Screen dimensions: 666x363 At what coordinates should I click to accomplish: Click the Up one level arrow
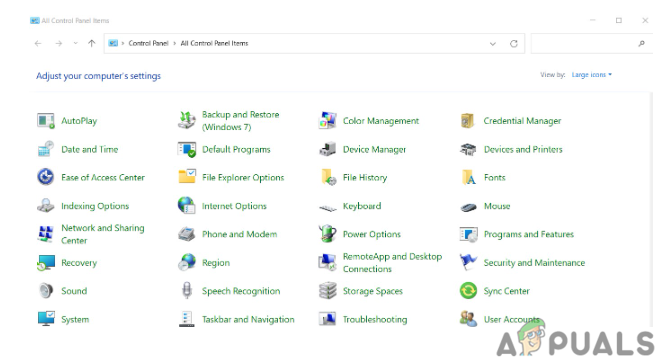[x=91, y=43]
